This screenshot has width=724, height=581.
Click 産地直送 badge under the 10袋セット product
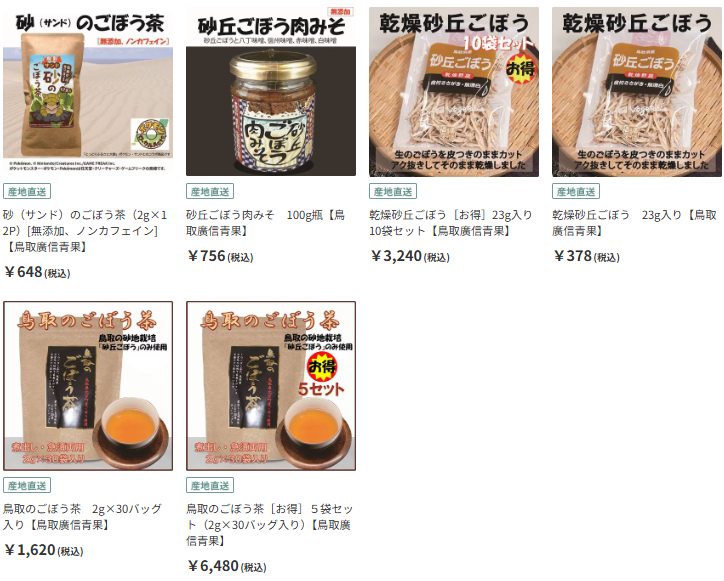[x=393, y=191]
